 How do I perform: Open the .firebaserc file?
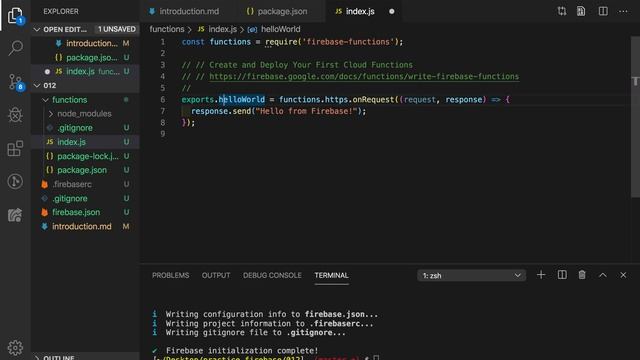pos(86,184)
